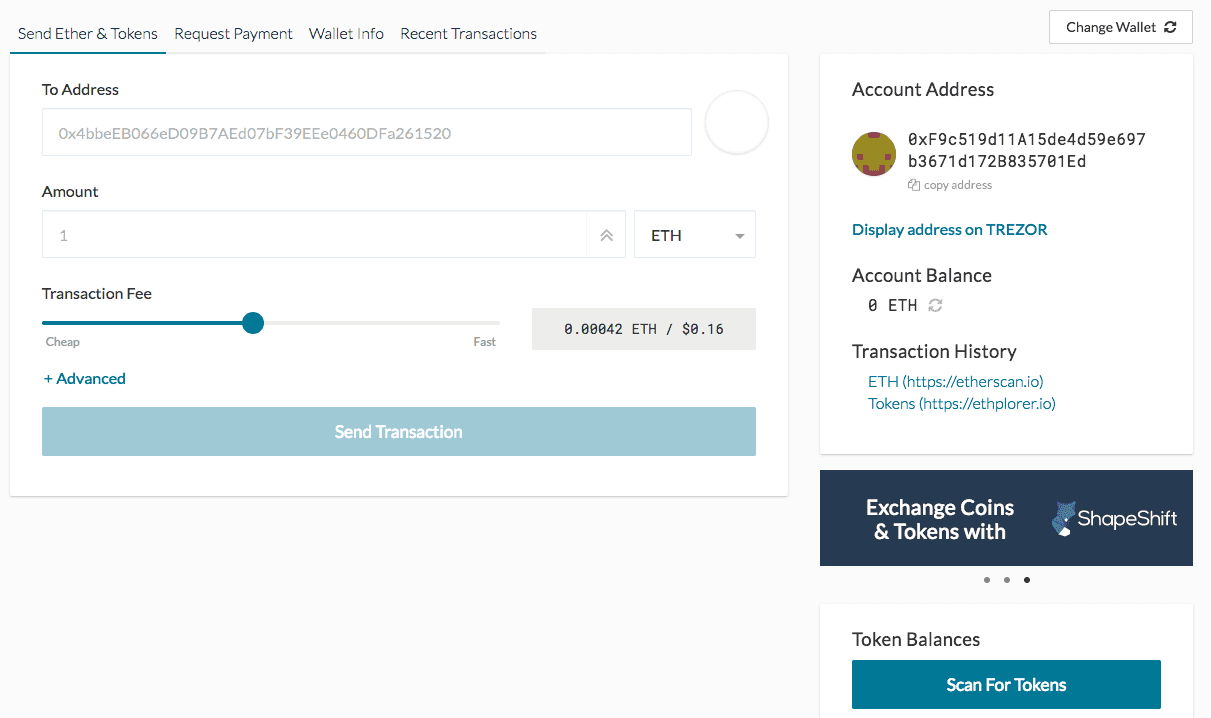Select the third carousel dot
The width and height of the screenshot is (1211, 718).
[x=1027, y=579]
